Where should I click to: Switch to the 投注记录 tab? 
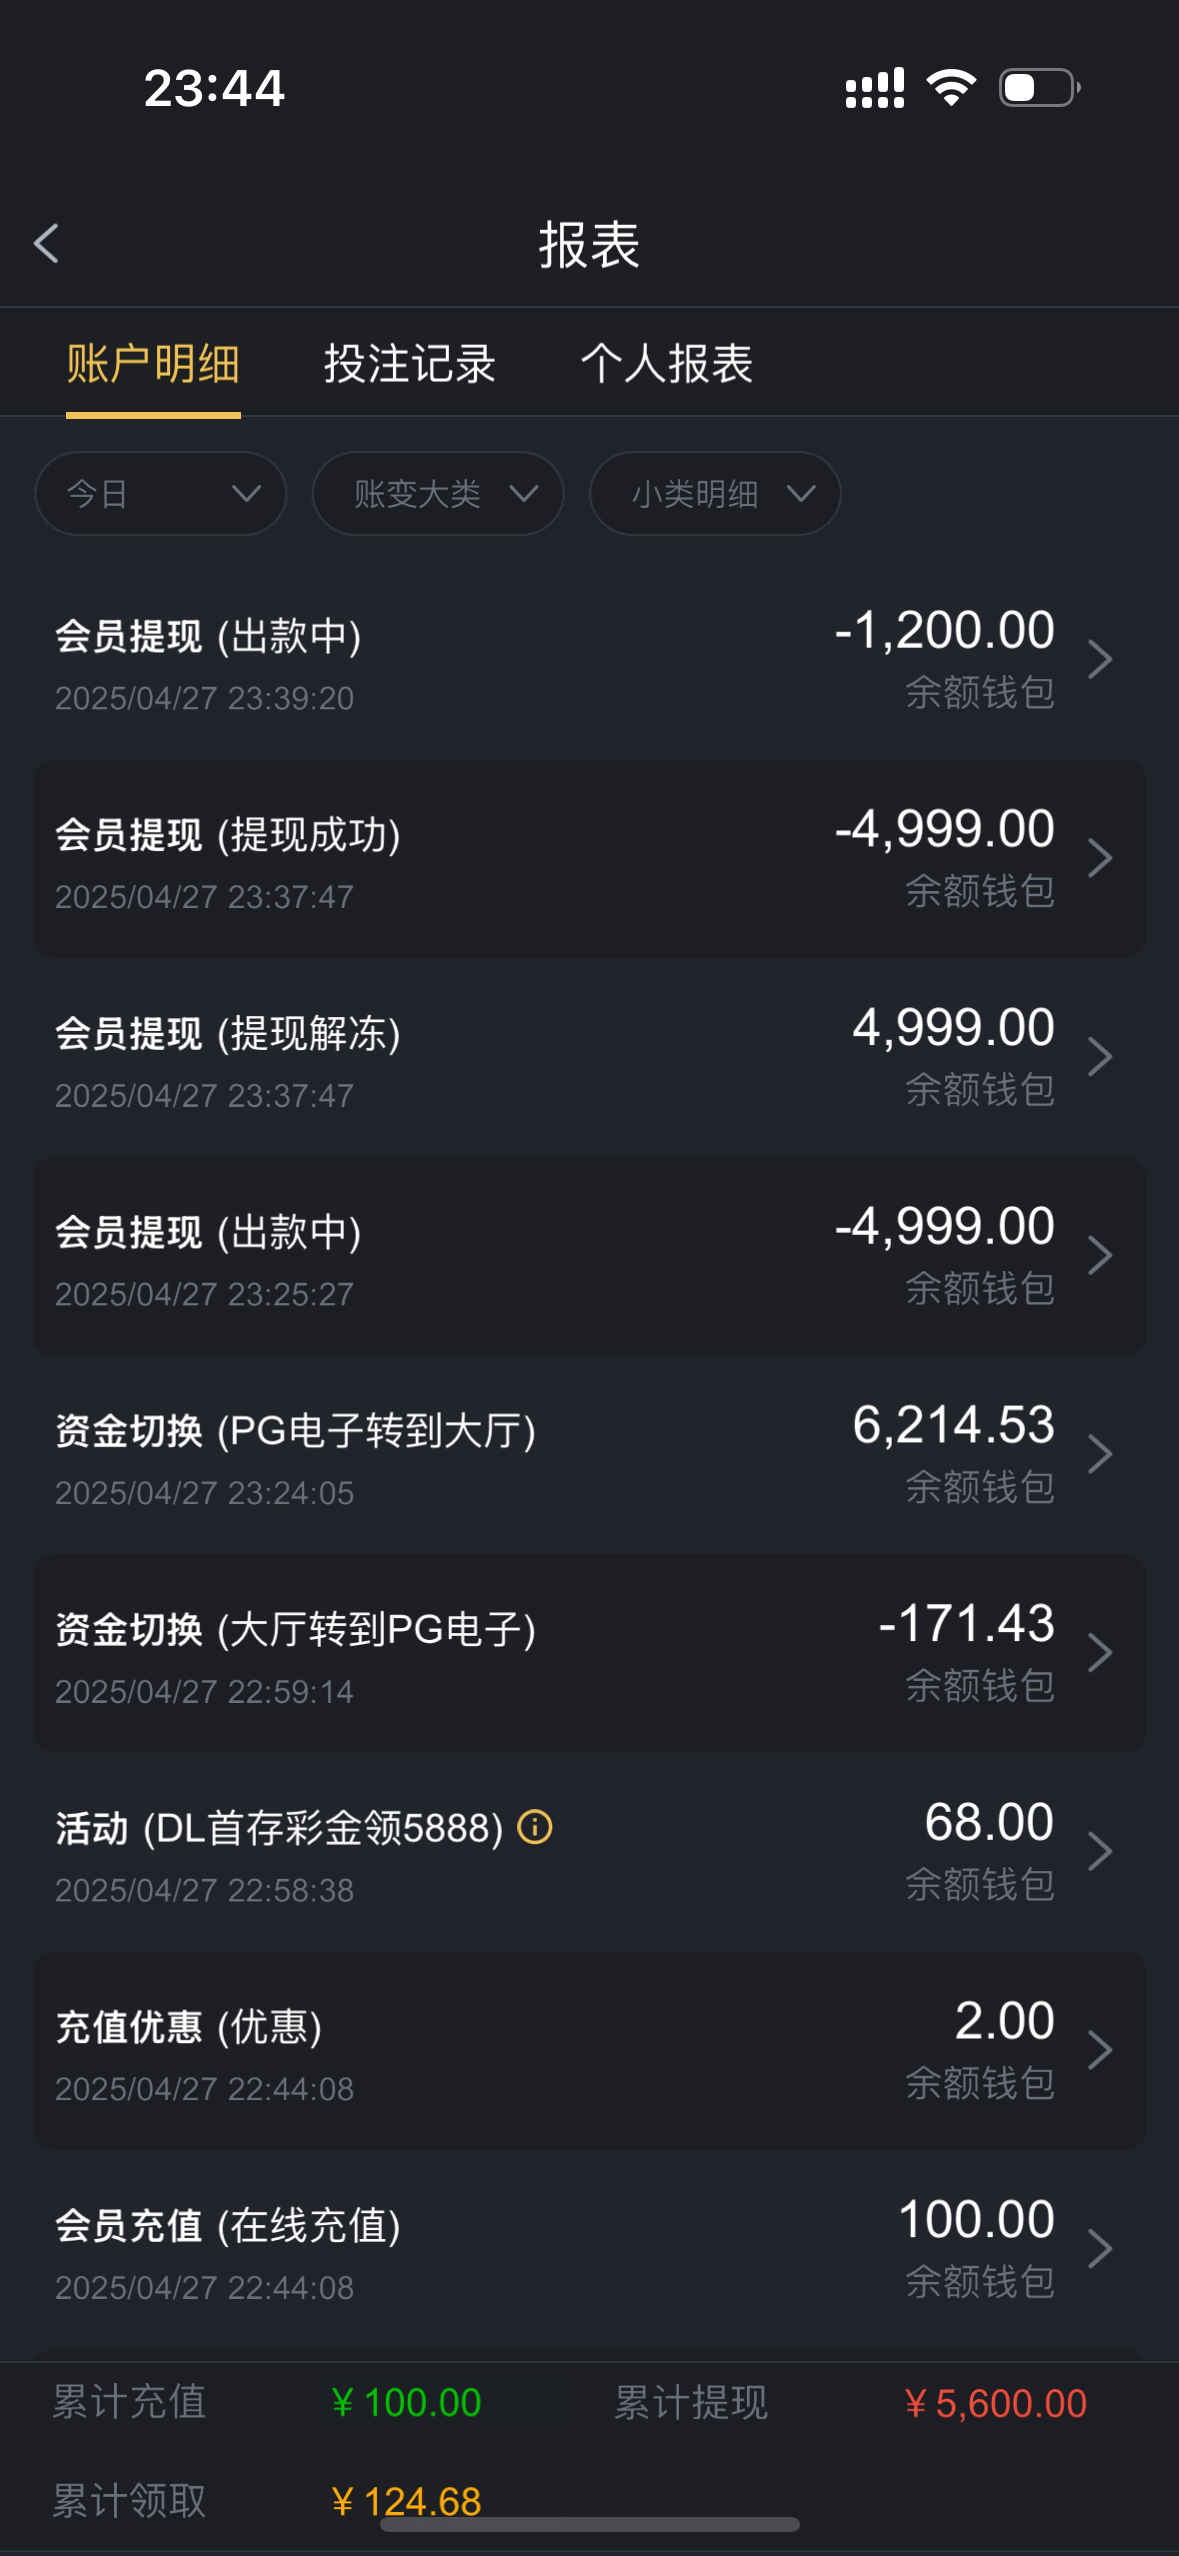409,363
